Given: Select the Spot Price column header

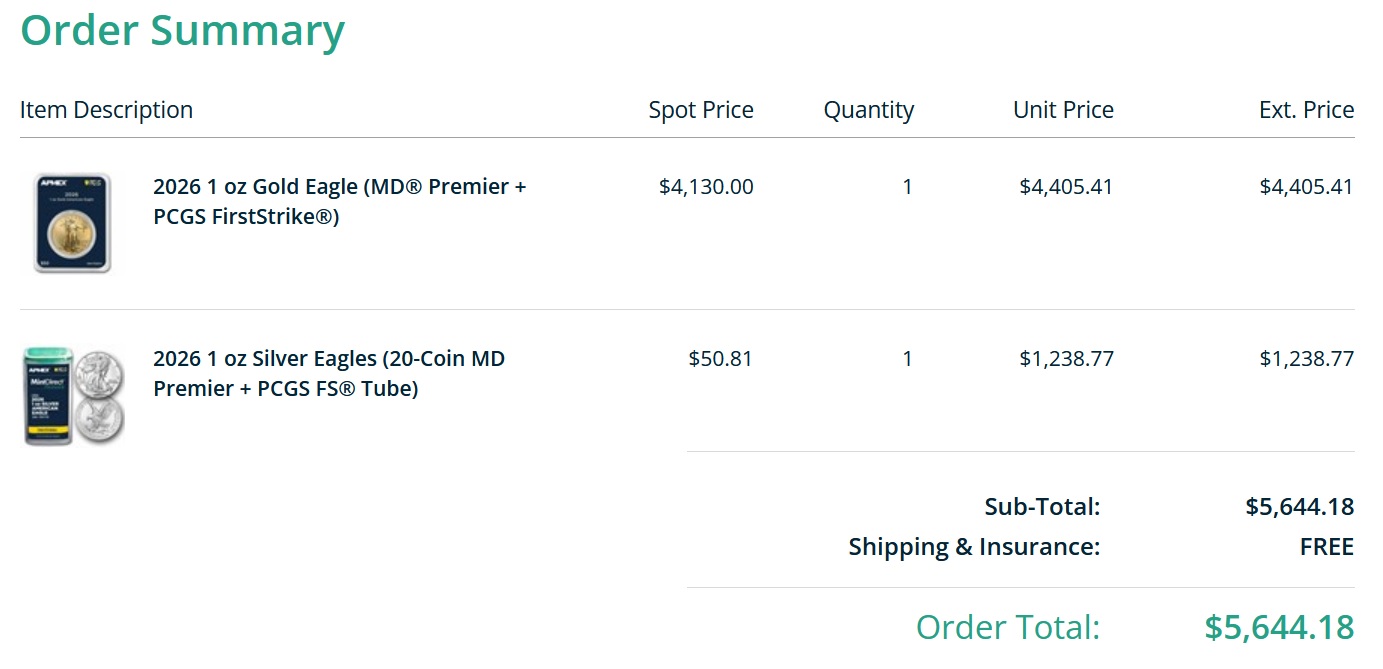Looking at the screenshot, I should point(700,110).
